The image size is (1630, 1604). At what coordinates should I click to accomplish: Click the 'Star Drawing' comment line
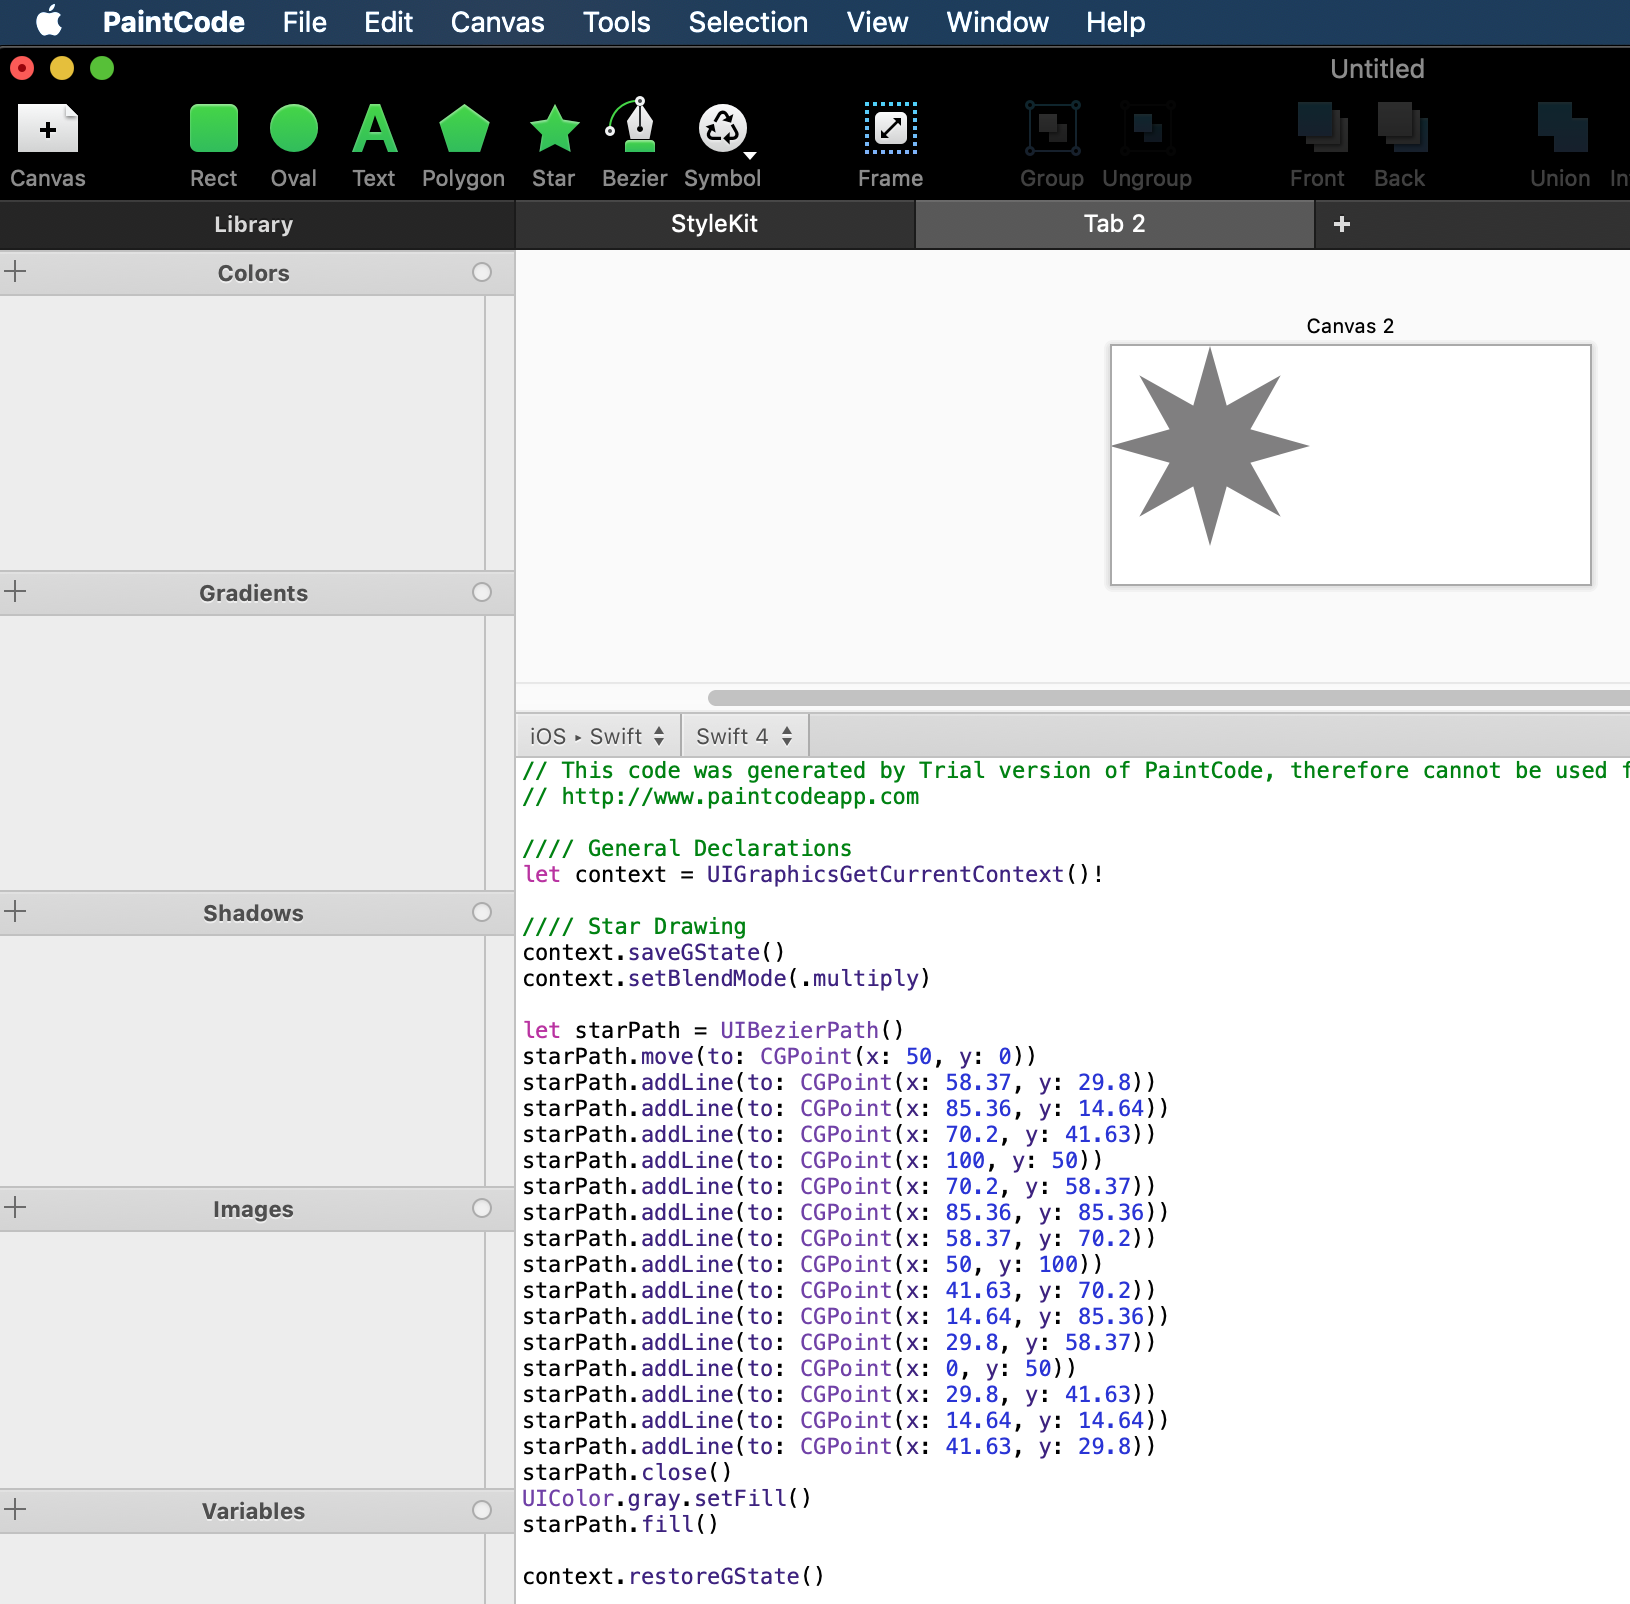click(634, 927)
